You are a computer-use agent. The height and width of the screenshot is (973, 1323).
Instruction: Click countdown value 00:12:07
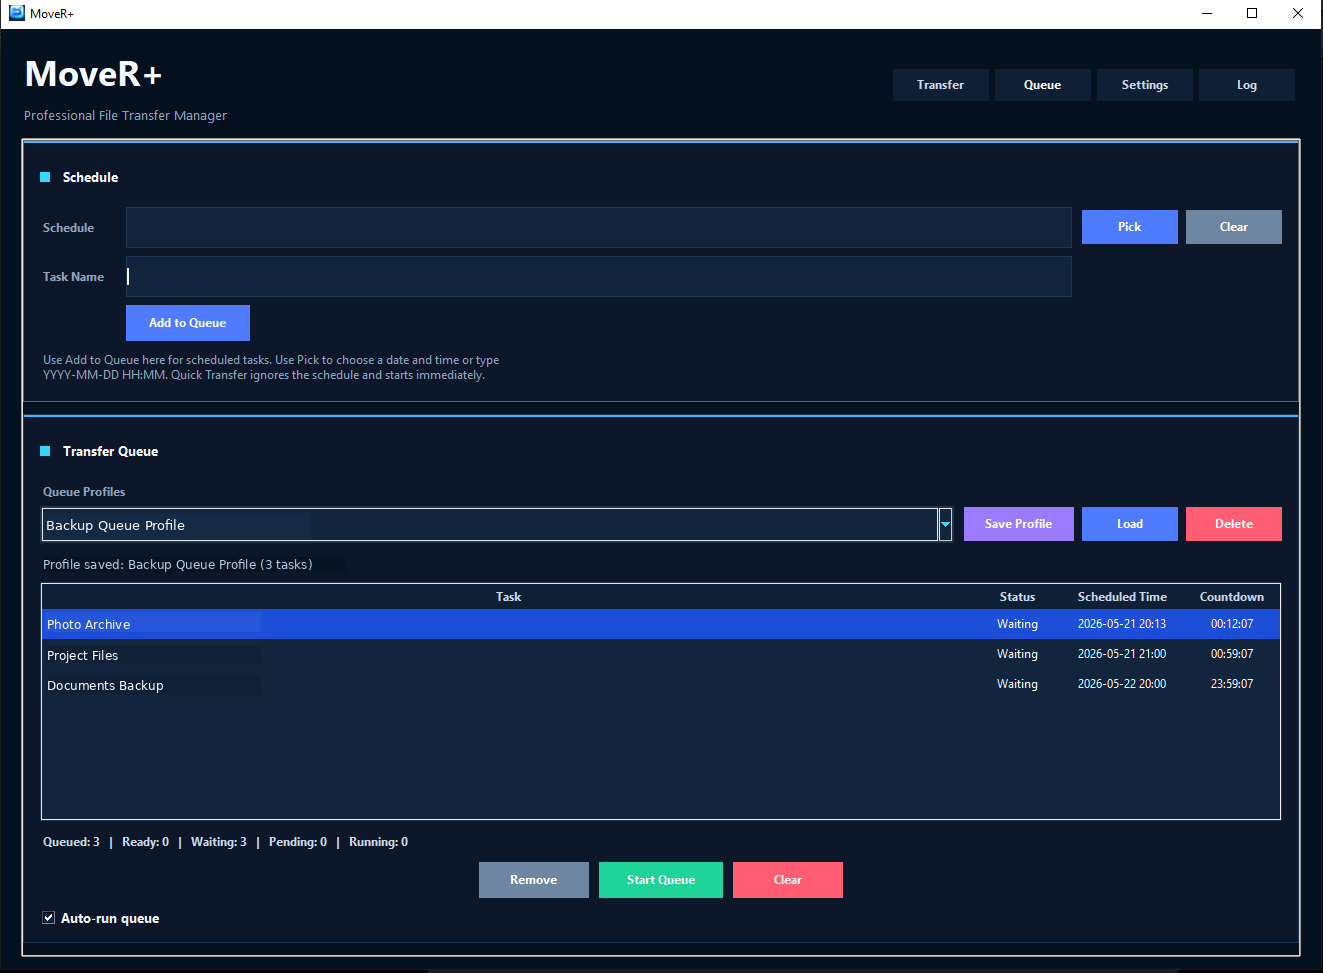click(x=1231, y=624)
